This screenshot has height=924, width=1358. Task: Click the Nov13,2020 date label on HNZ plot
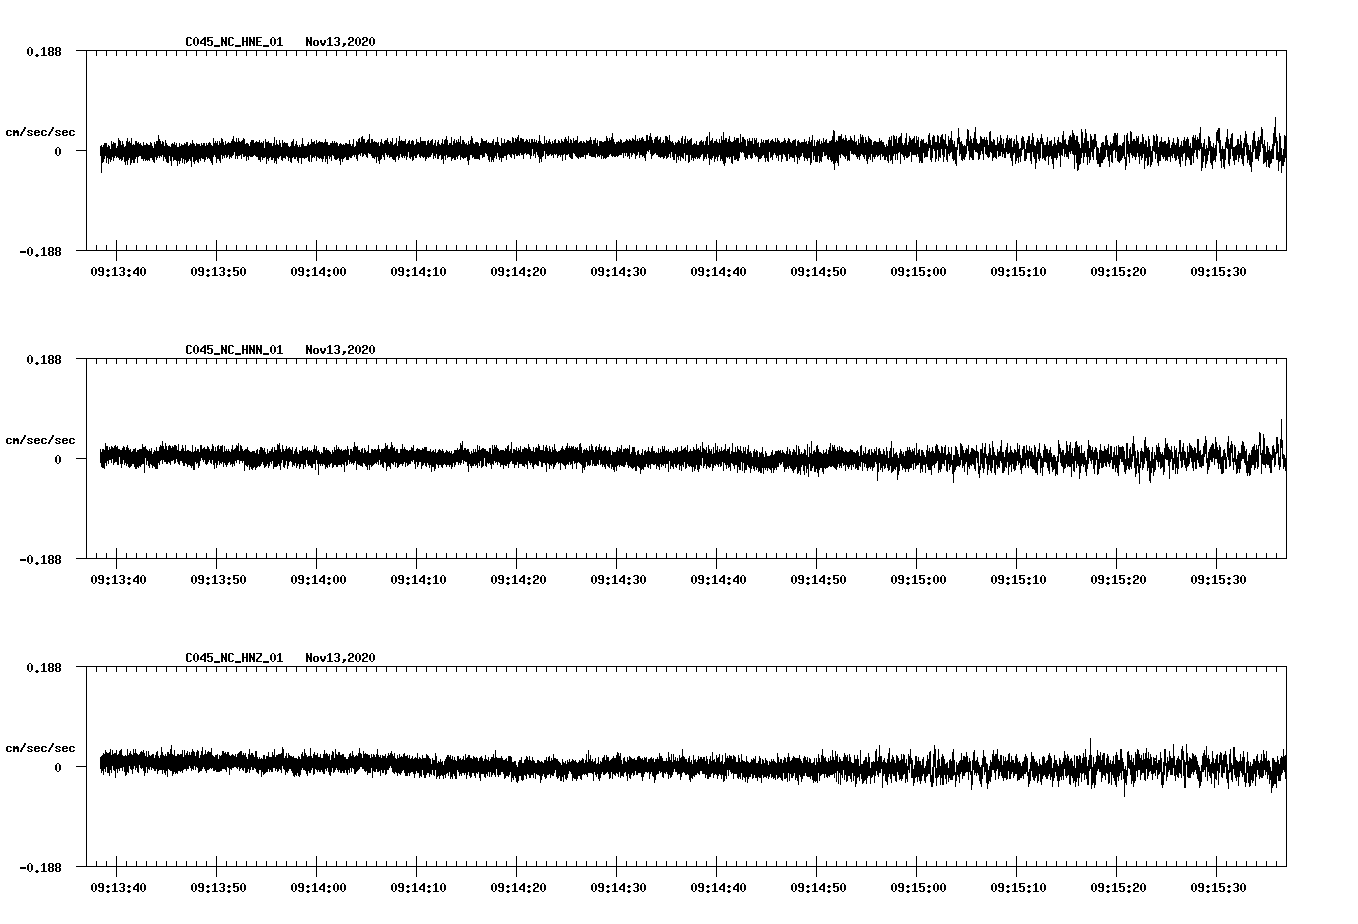338,658
